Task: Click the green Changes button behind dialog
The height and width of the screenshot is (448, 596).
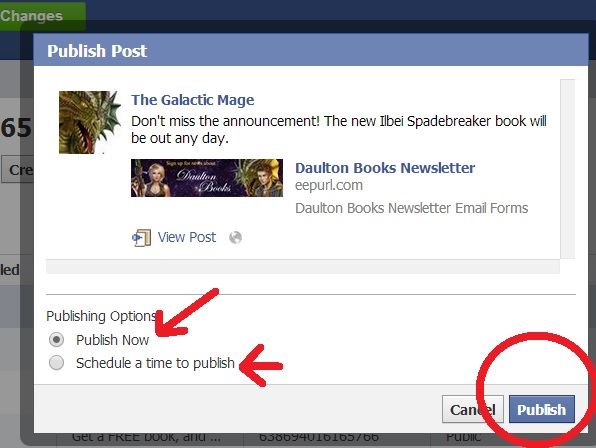Action: click(43, 16)
